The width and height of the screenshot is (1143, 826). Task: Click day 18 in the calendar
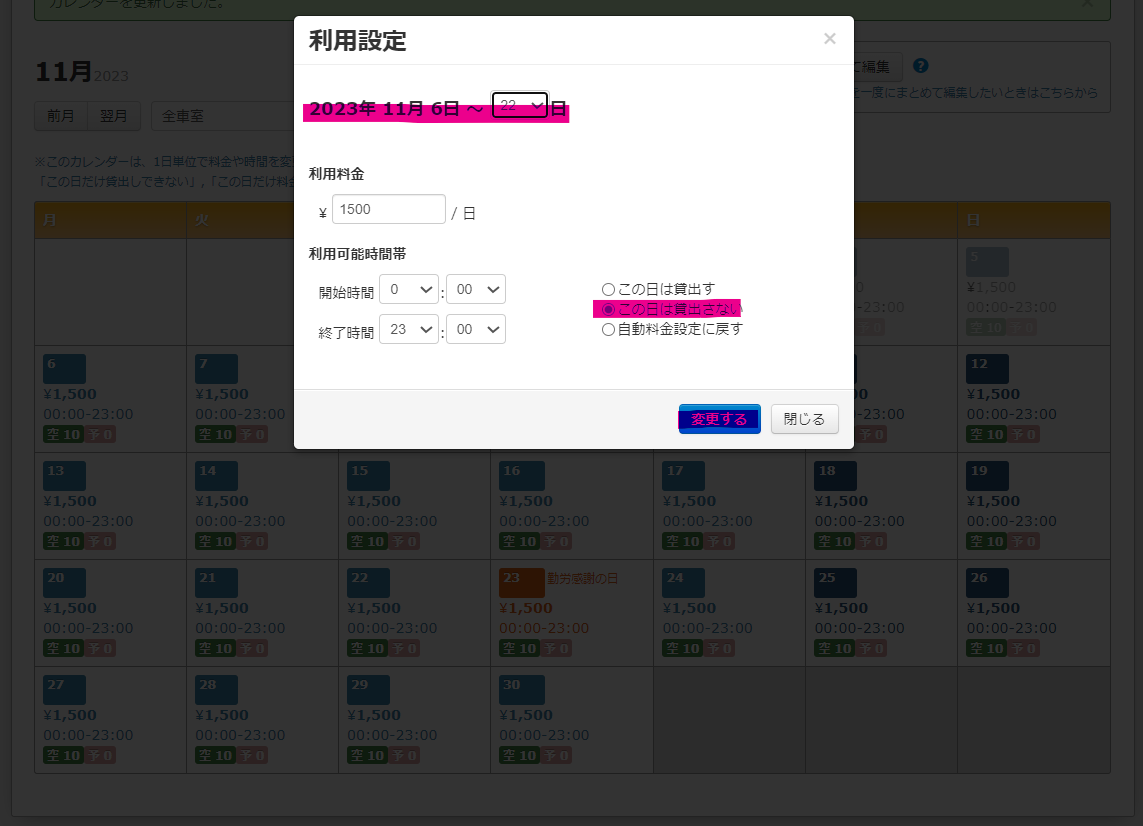[835, 476]
